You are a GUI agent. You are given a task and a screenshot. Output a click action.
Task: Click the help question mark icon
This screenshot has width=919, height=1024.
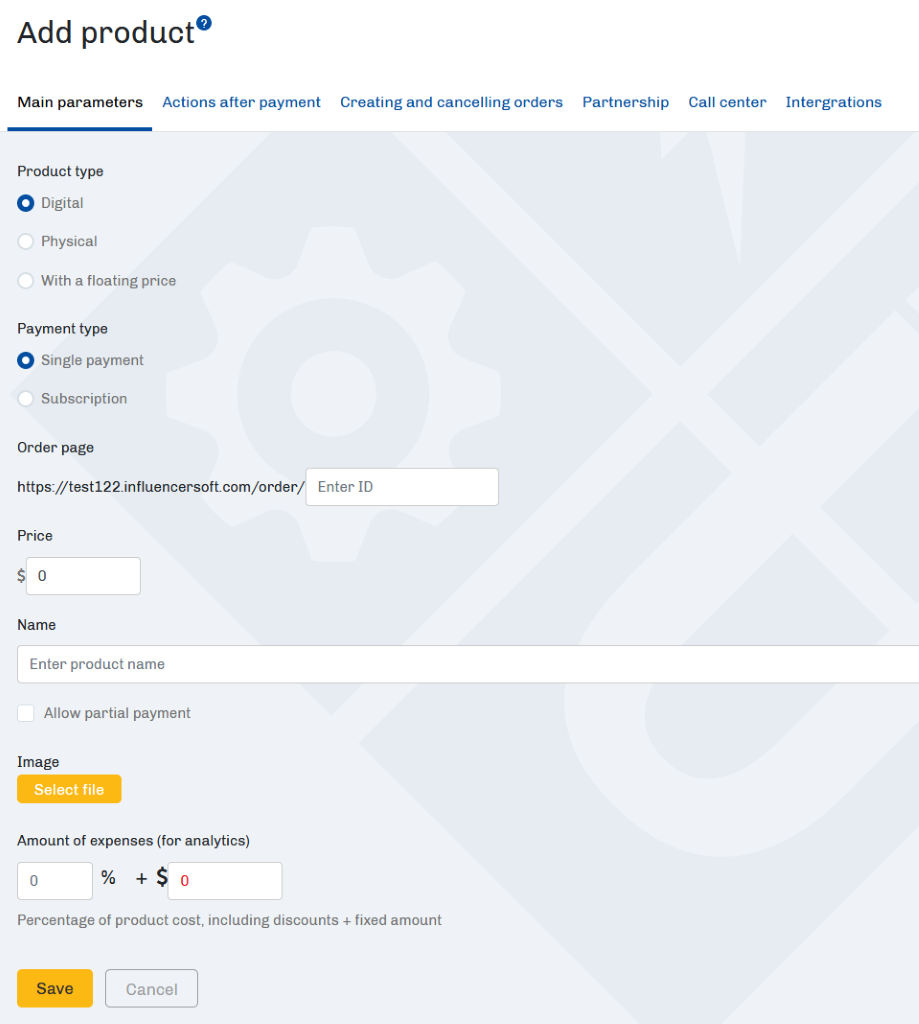click(x=204, y=23)
